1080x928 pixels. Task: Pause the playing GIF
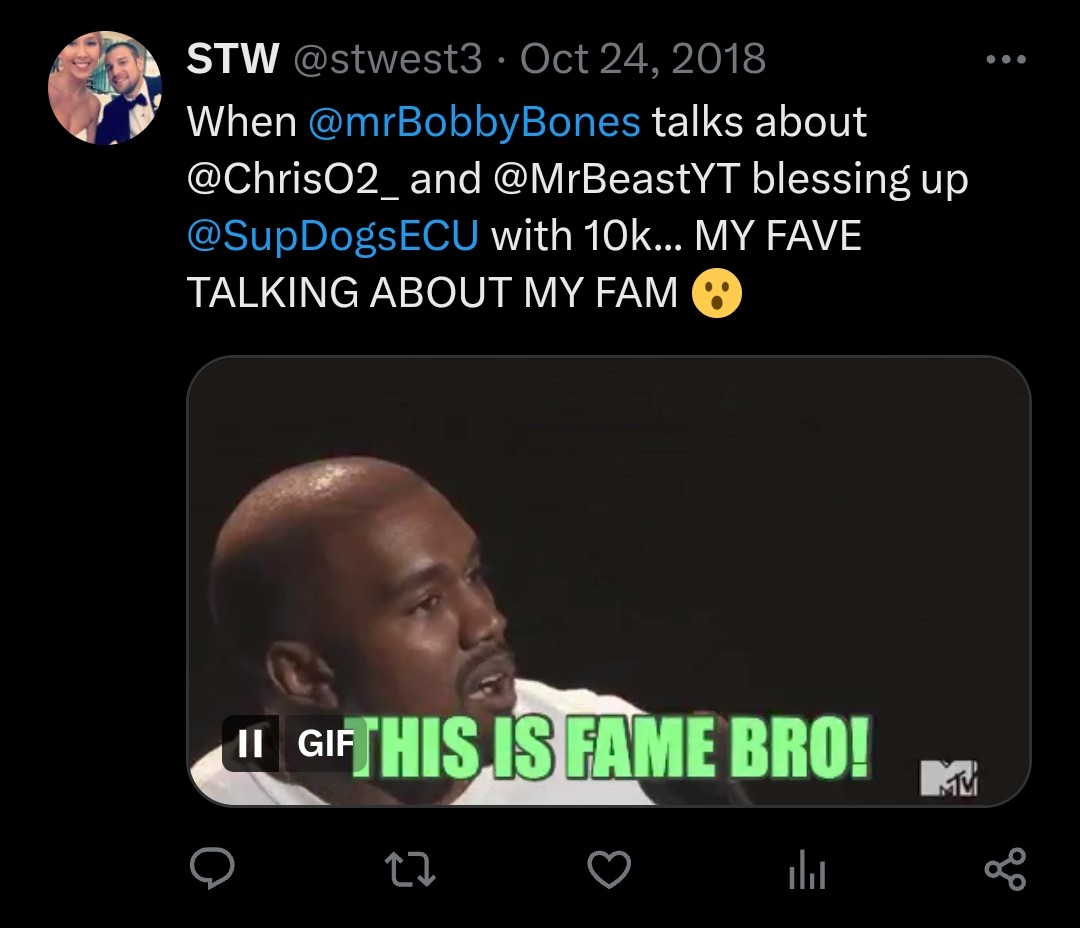tap(250, 743)
